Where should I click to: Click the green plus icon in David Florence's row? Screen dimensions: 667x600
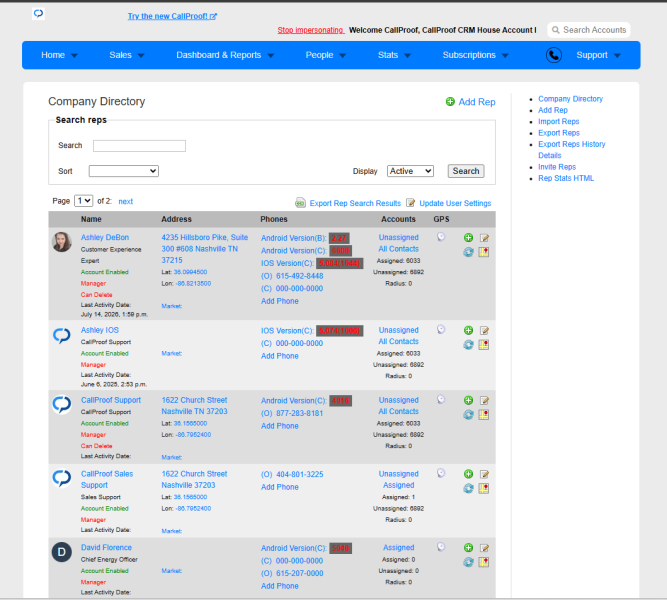pyautogui.click(x=468, y=548)
